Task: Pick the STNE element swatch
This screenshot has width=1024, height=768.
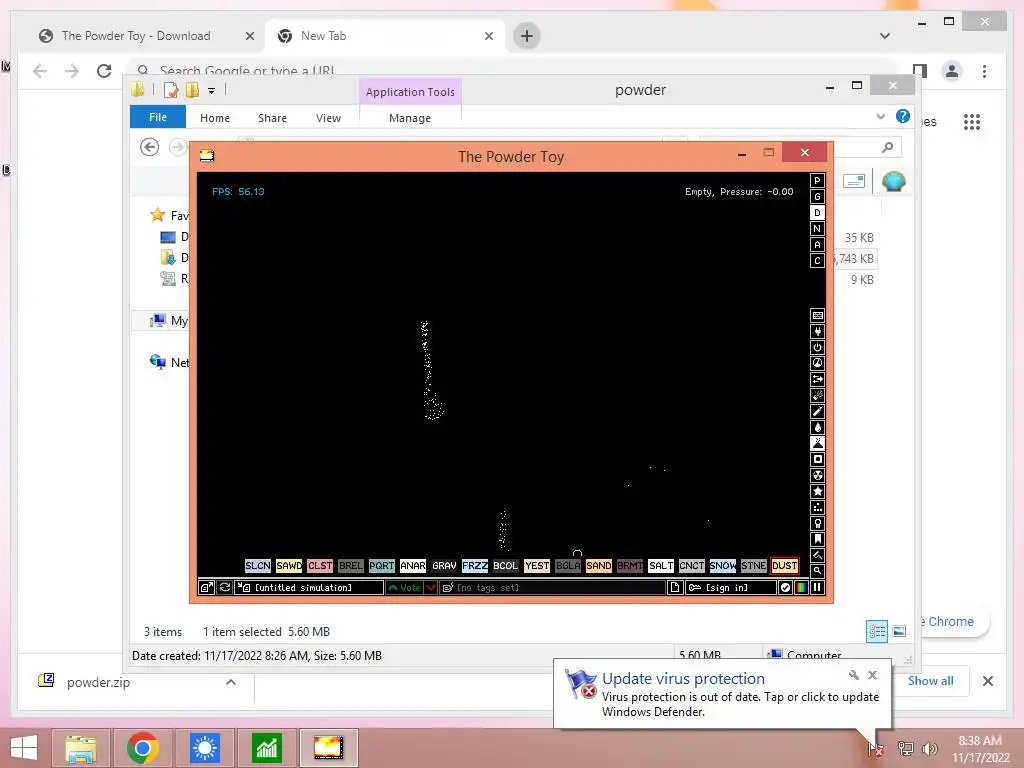Action: click(x=754, y=566)
